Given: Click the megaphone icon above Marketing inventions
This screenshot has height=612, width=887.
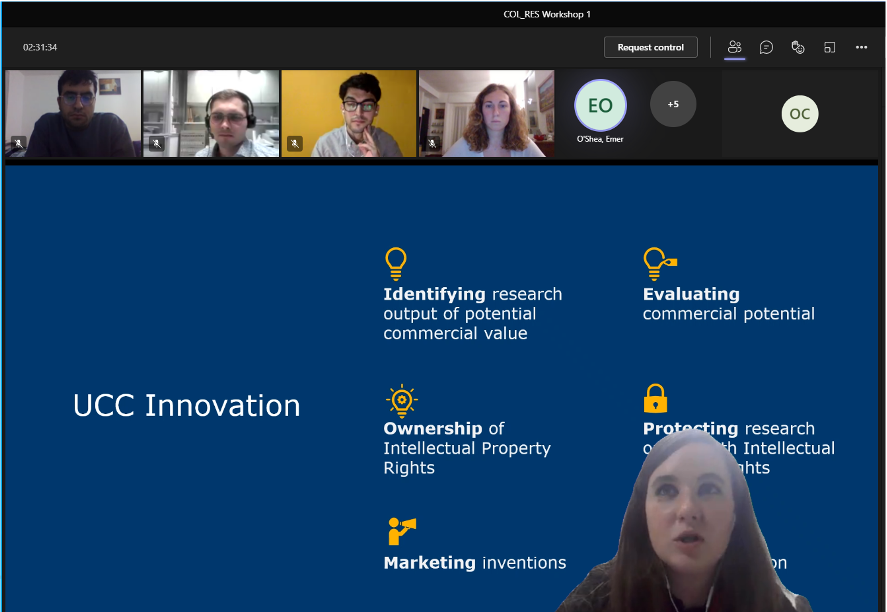Looking at the screenshot, I should [402, 532].
